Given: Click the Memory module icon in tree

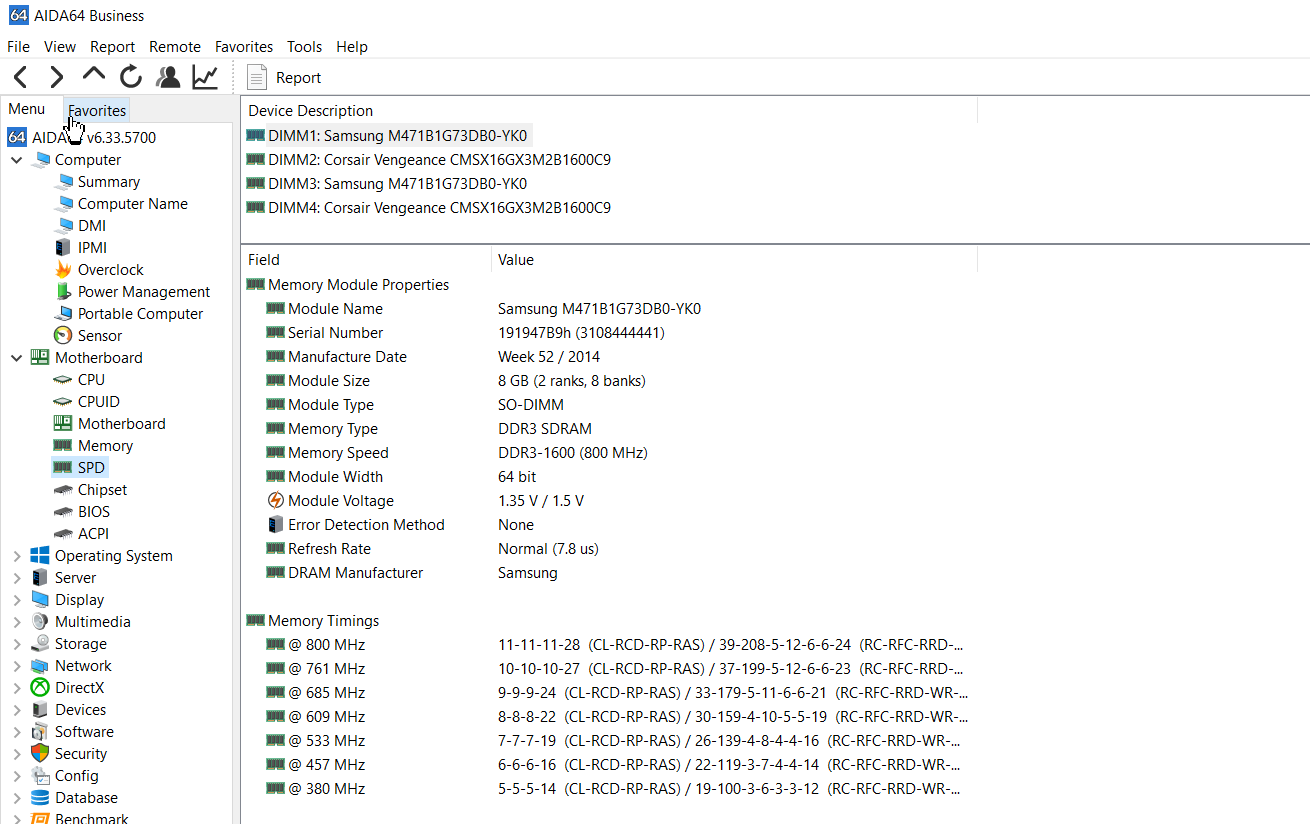Looking at the screenshot, I should coord(63,445).
